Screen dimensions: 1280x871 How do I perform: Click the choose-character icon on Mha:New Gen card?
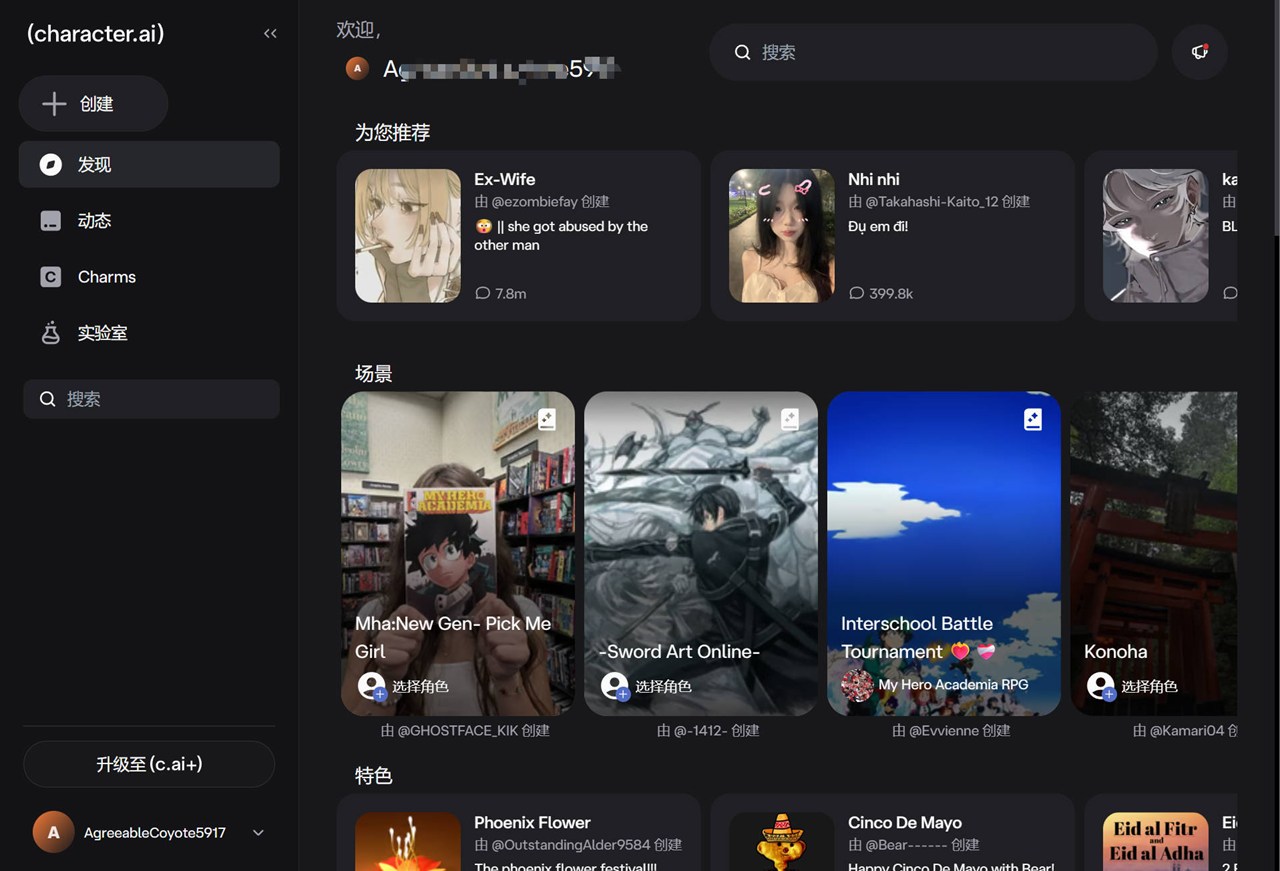coord(372,686)
